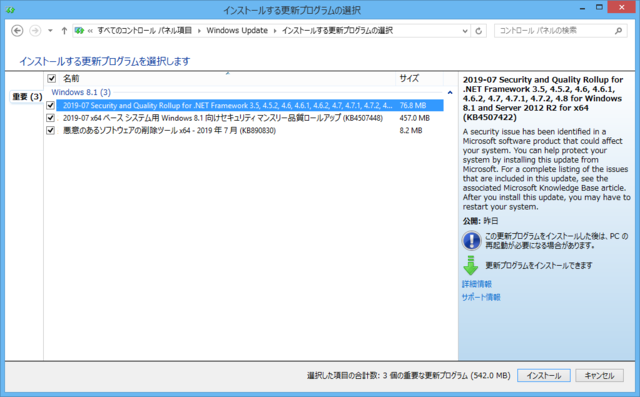Image resolution: width=640 pixels, height=397 pixels.
Task: Click the 76.8 MB size cell
Action: [x=413, y=105]
